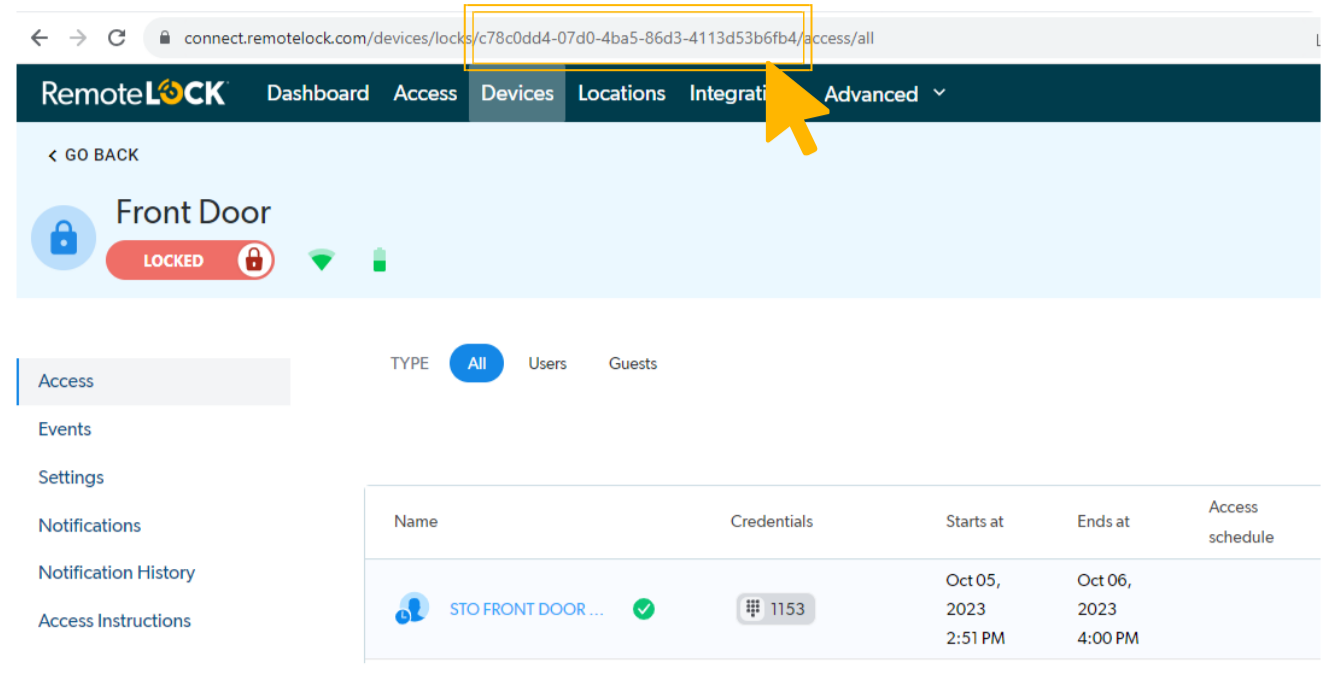Select the Guests type filter
The width and height of the screenshot is (1324, 688).
coord(632,363)
